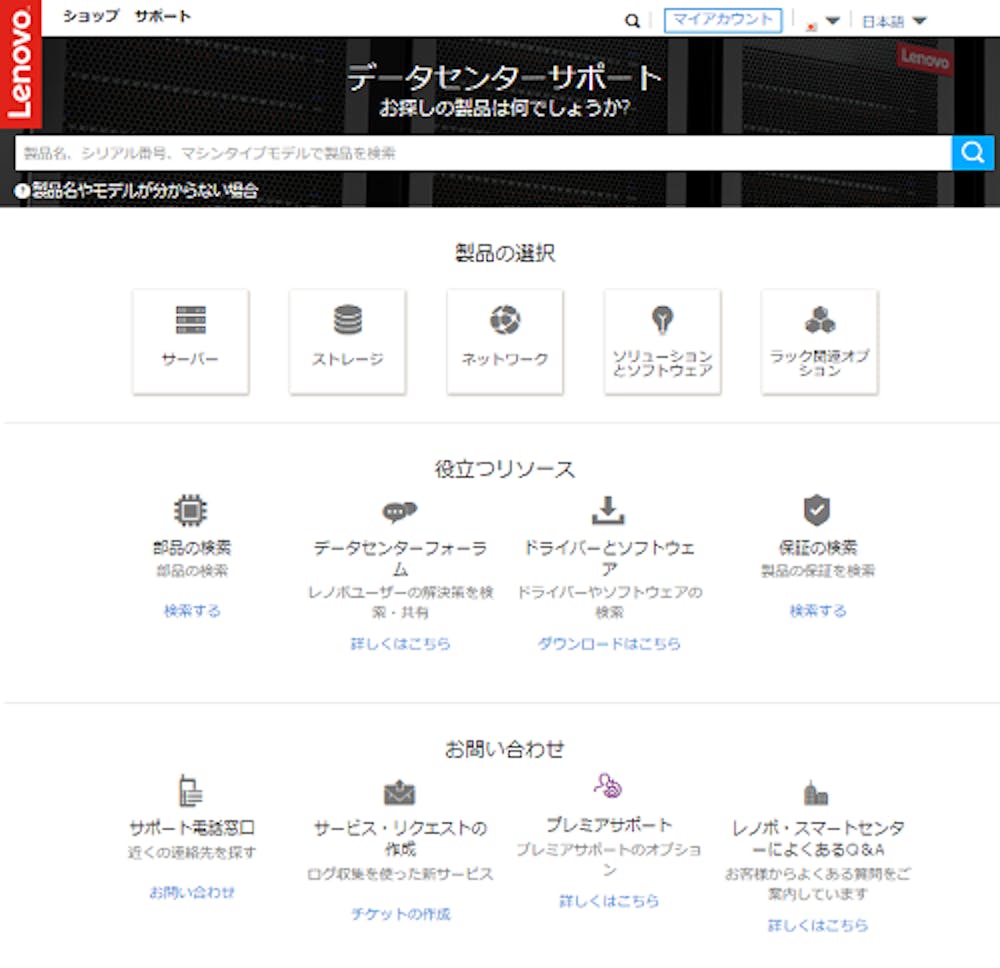The image size is (1000, 968).
Task: Click the サポート電話窓口 heading
Action: [x=192, y=828]
